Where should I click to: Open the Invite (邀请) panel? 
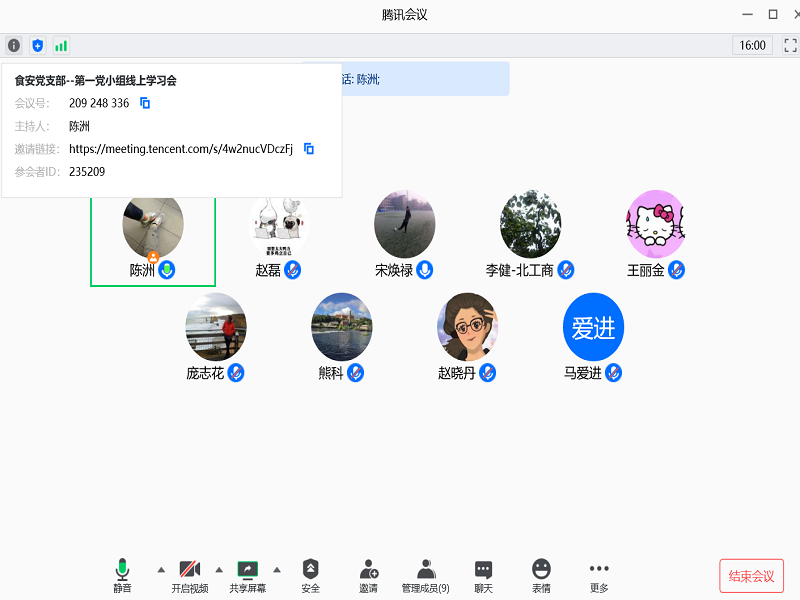tap(368, 575)
